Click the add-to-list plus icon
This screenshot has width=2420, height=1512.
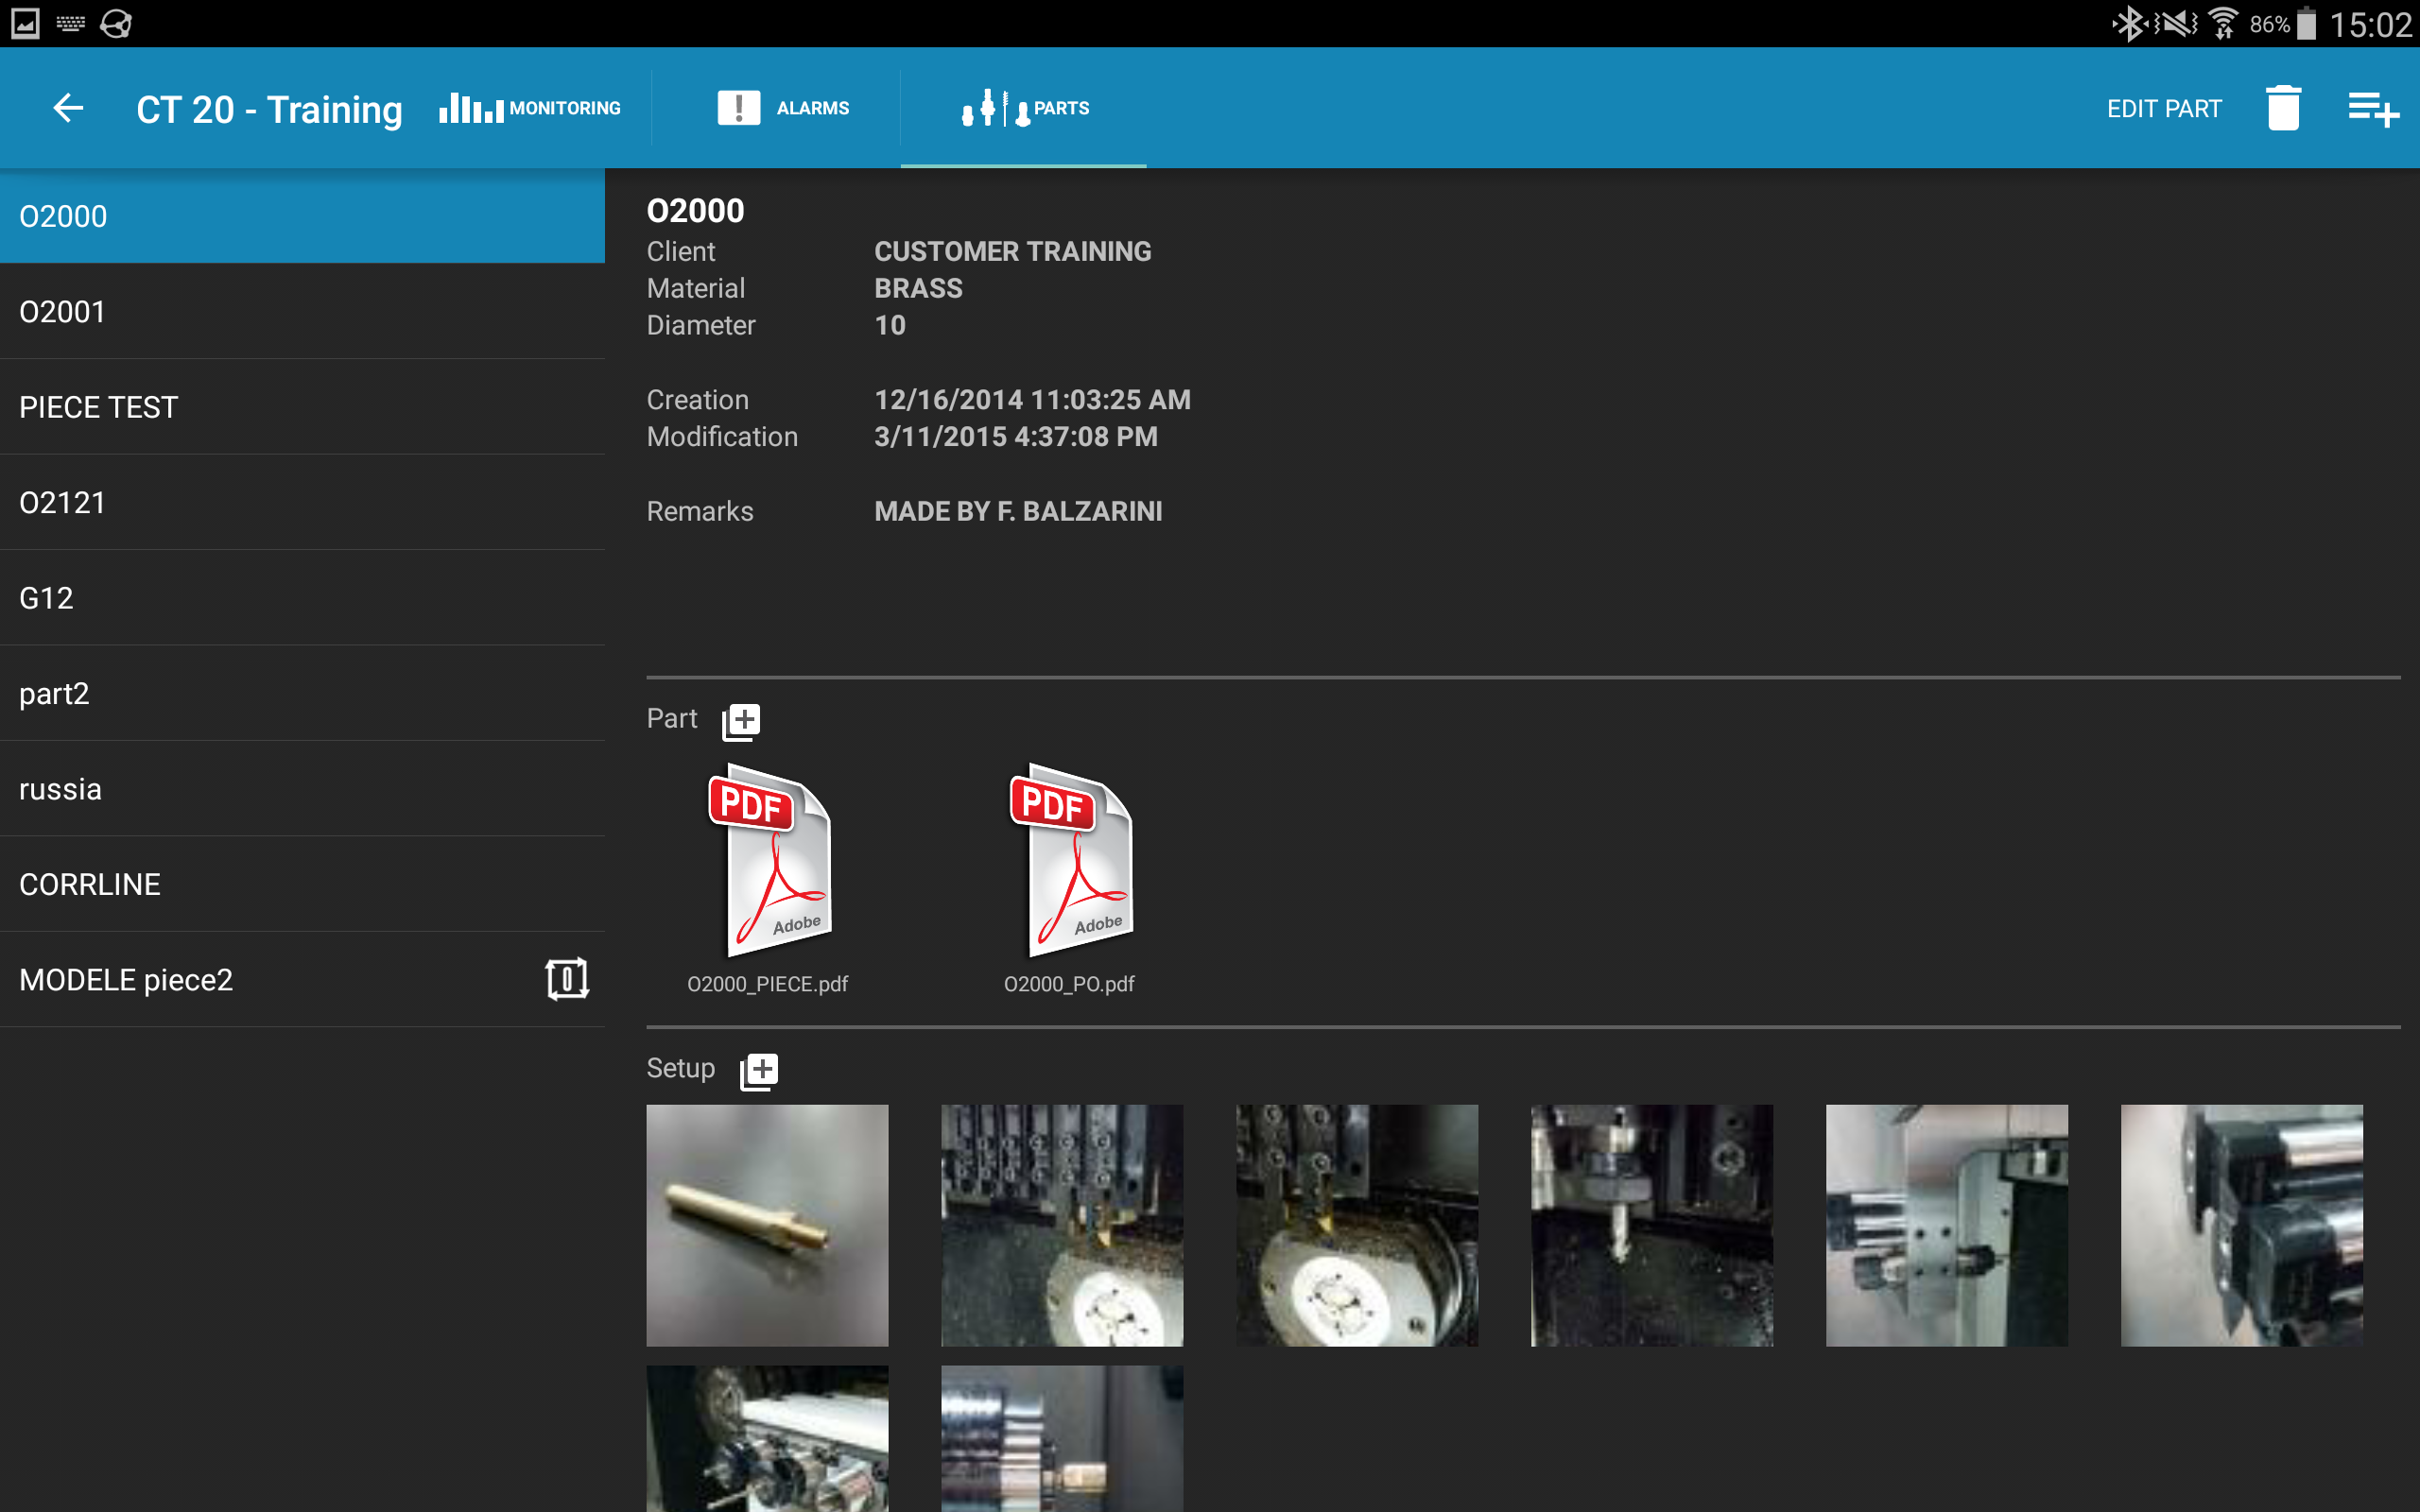2373,108
